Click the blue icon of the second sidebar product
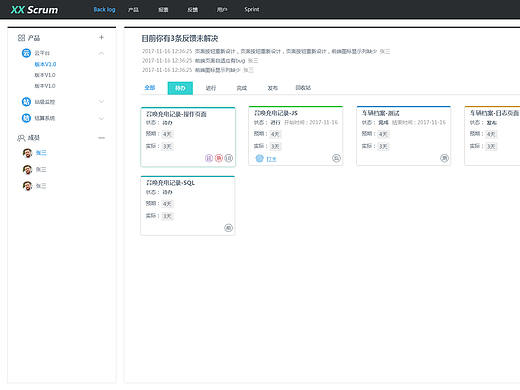The image size is (520, 390). 26,102
